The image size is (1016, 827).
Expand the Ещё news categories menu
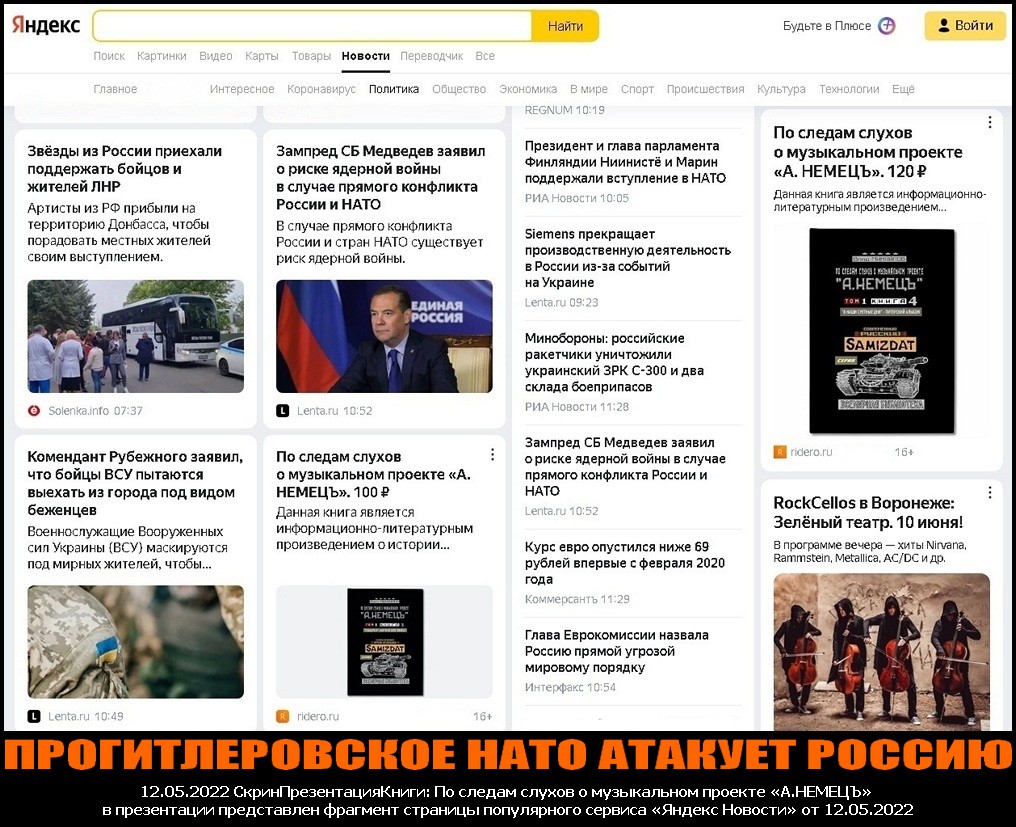pos(903,89)
